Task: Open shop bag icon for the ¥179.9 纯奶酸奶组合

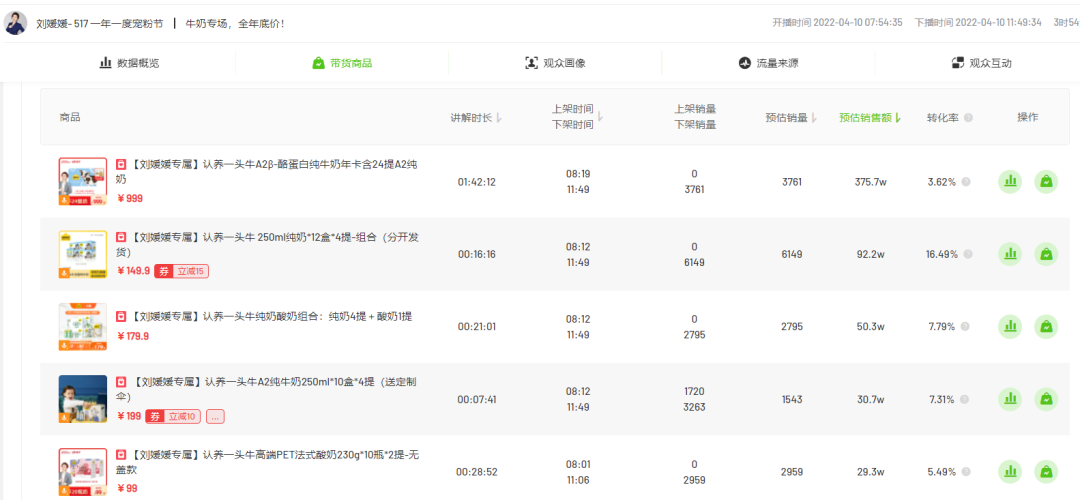Action: click(x=1046, y=326)
